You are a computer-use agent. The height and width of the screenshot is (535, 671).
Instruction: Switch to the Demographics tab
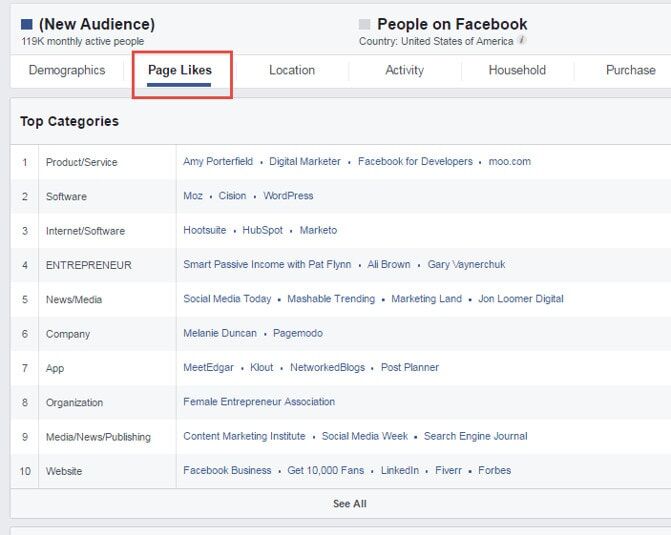[x=67, y=70]
